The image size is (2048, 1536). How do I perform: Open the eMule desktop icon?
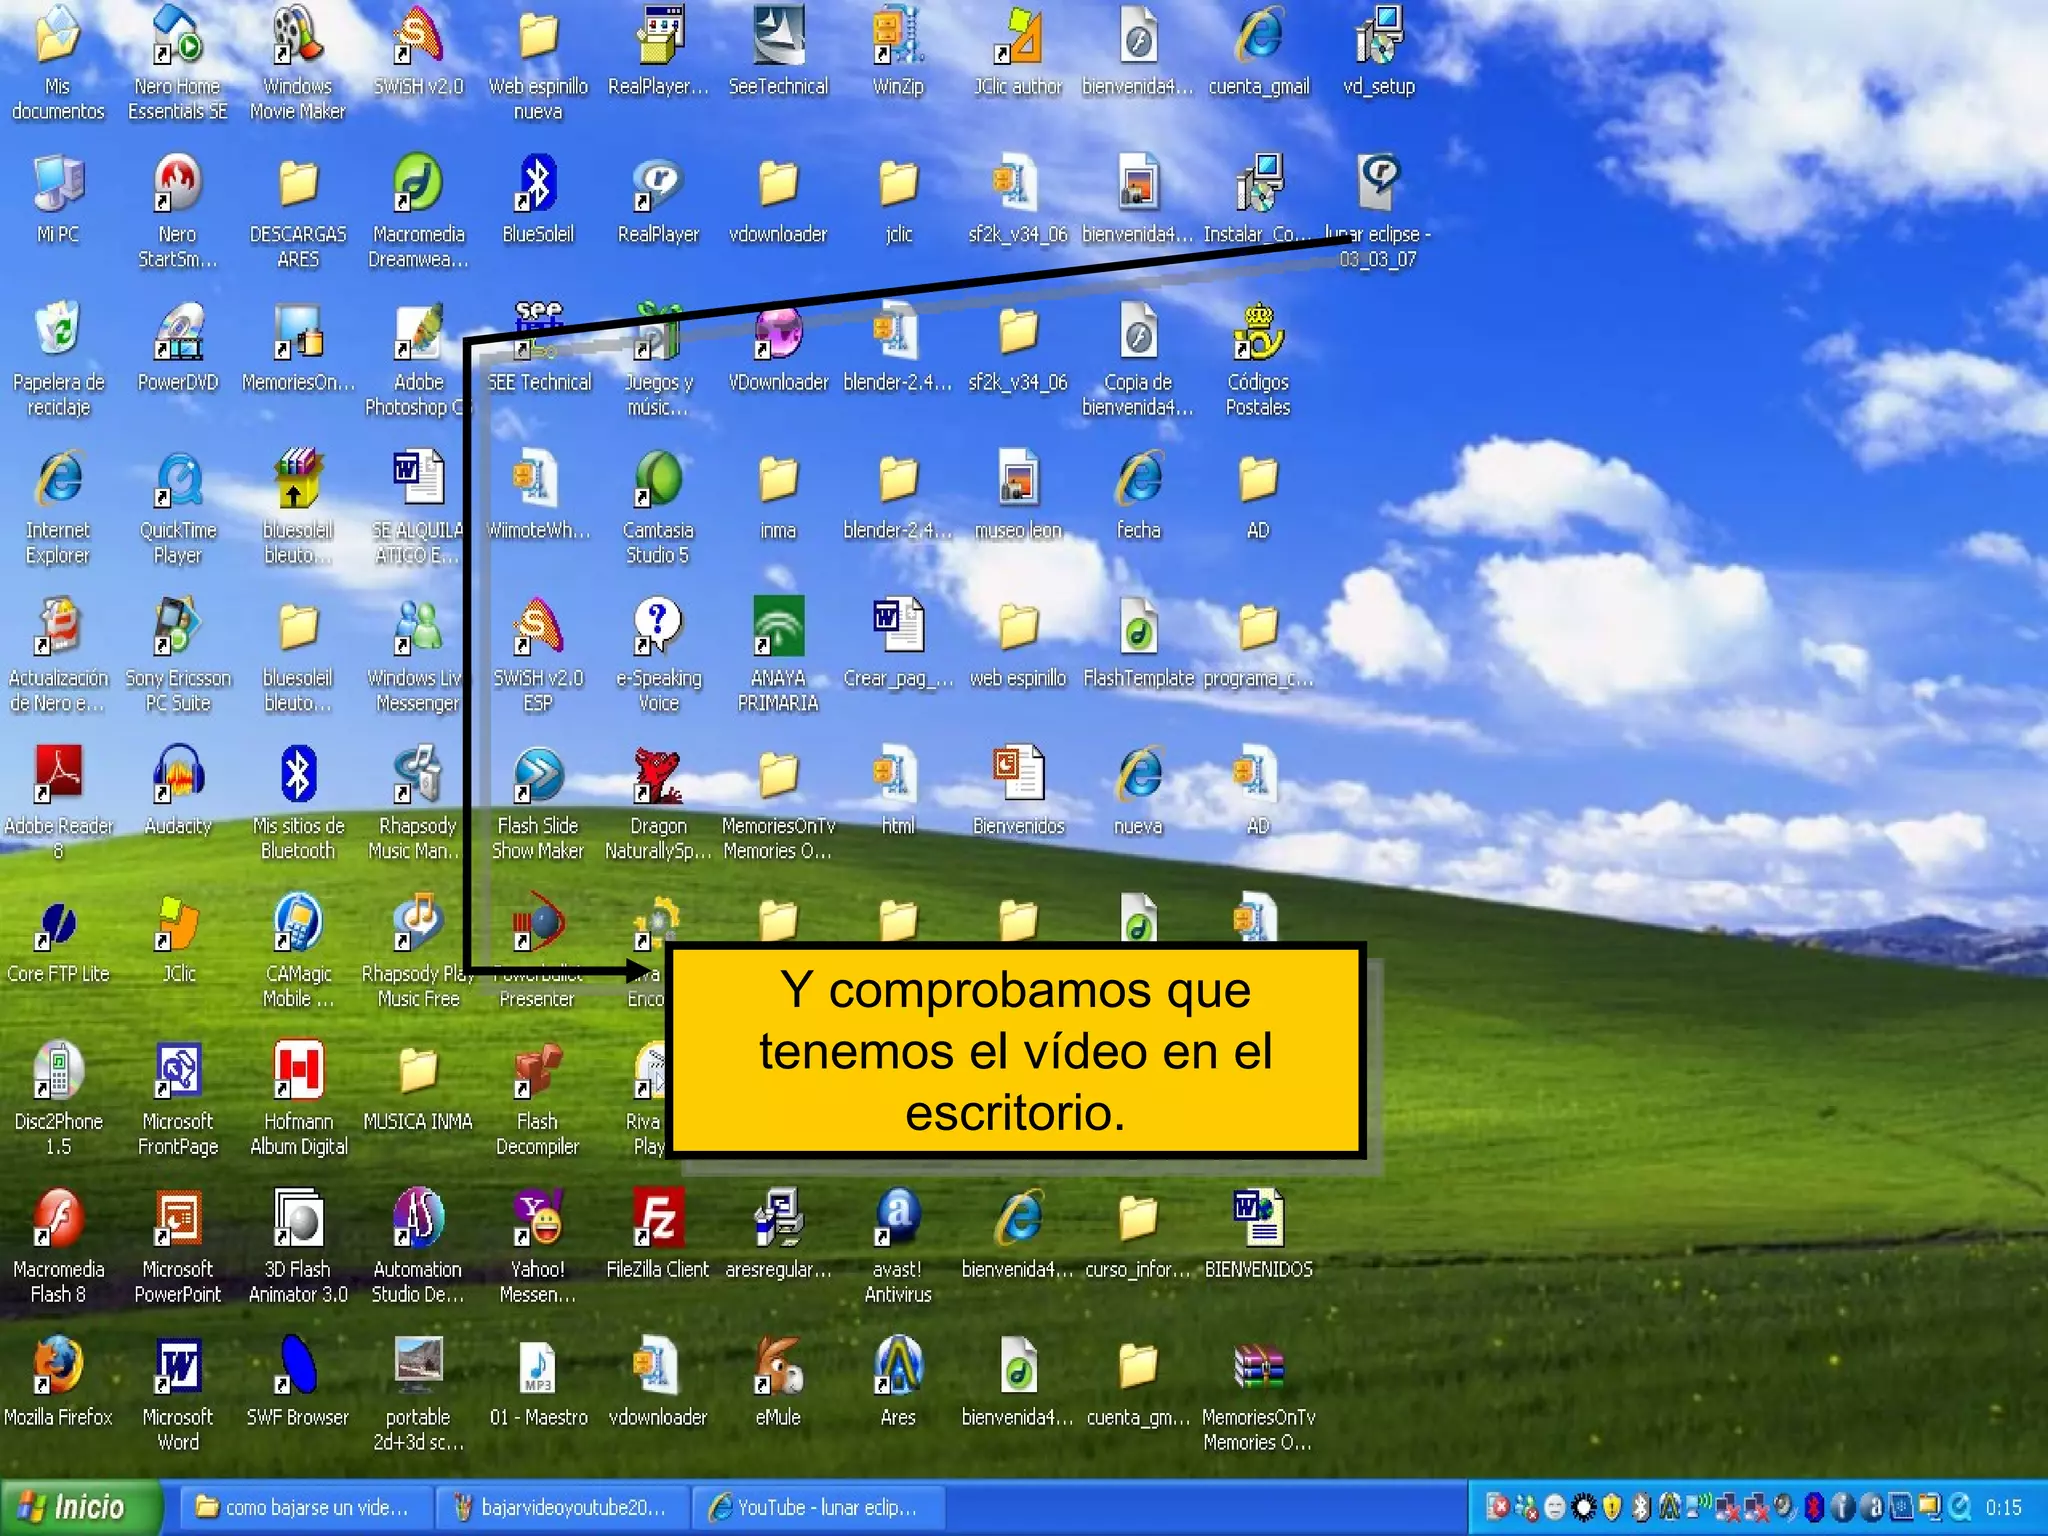[x=778, y=1366]
